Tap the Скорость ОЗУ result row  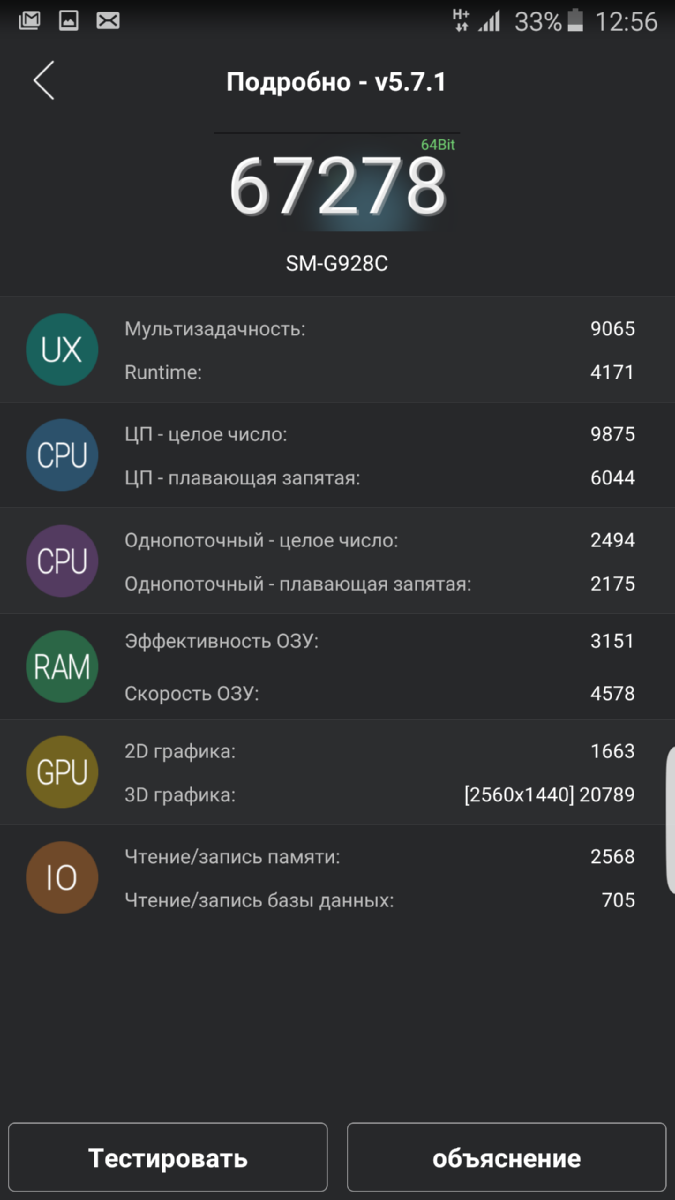[380, 693]
